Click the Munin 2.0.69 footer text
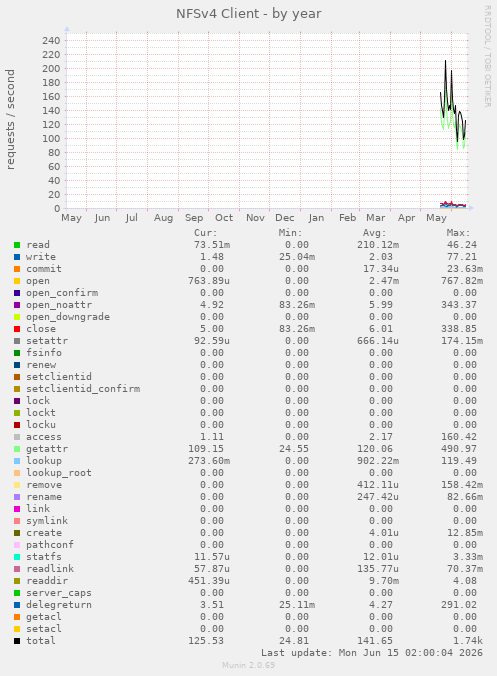The width and height of the screenshot is (497, 676). point(248,665)
